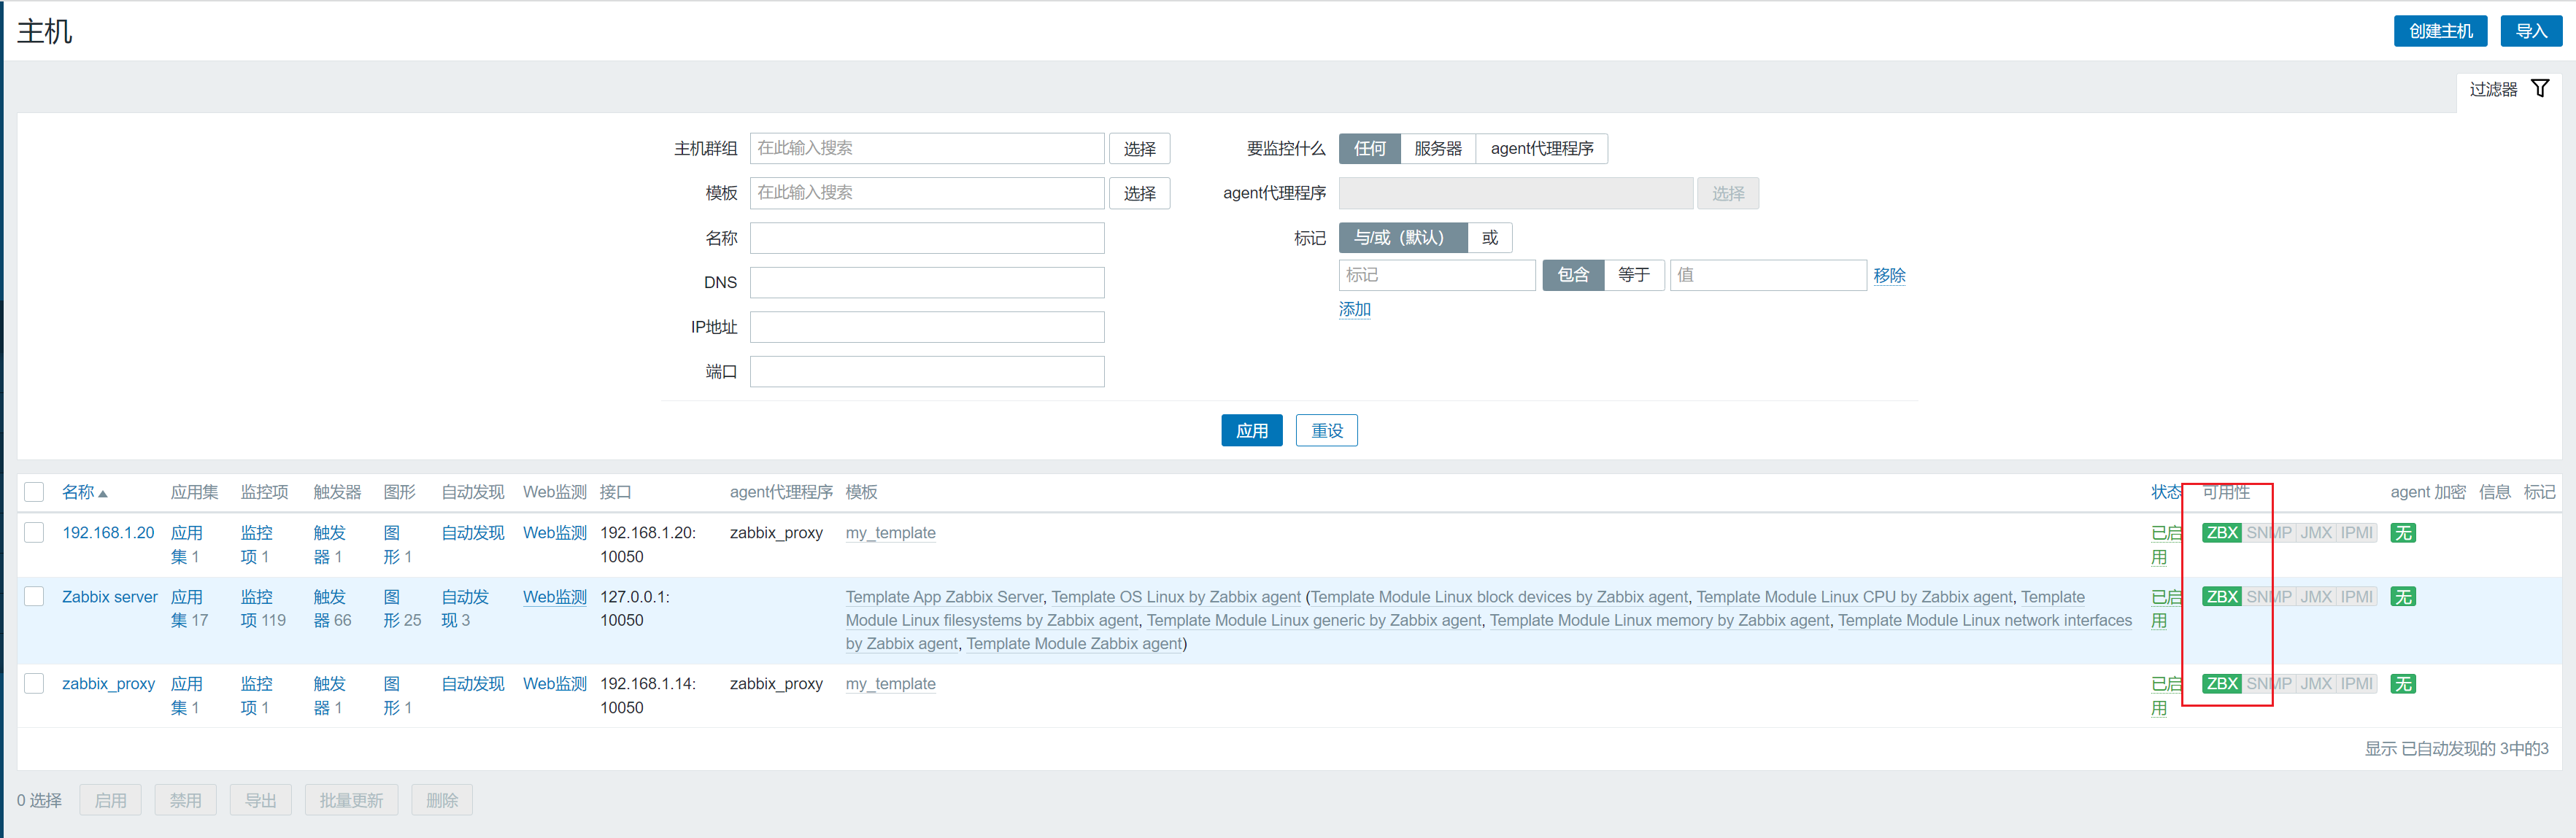Click the JMX badge for Zabbix server

pyautogui.click(x=2316, y=597)
